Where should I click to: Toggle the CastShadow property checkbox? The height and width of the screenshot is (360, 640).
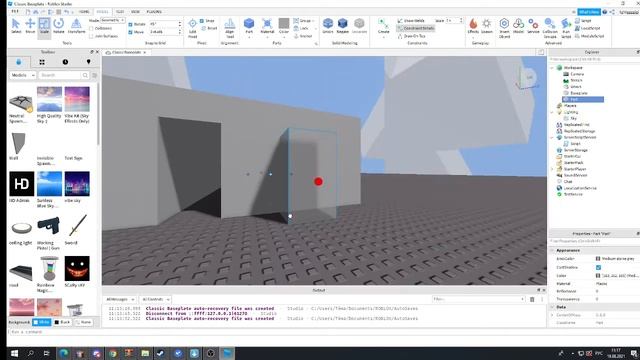pos(598,267)
